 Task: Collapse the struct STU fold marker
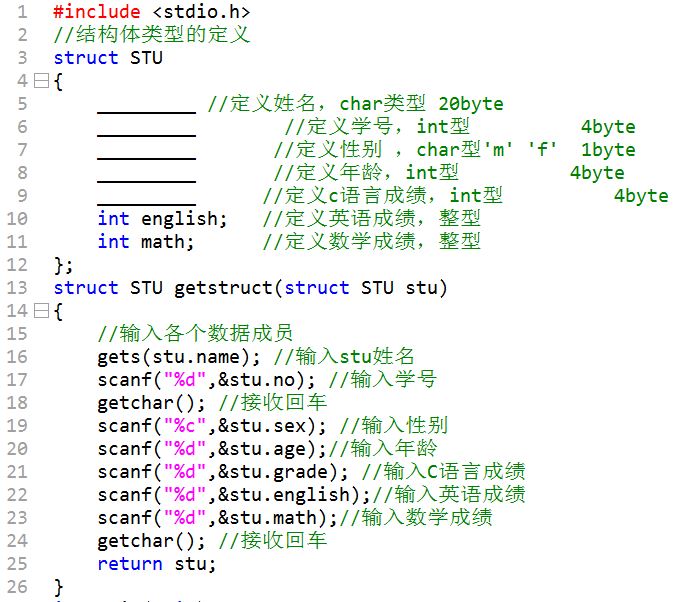[x=41, y=81]
